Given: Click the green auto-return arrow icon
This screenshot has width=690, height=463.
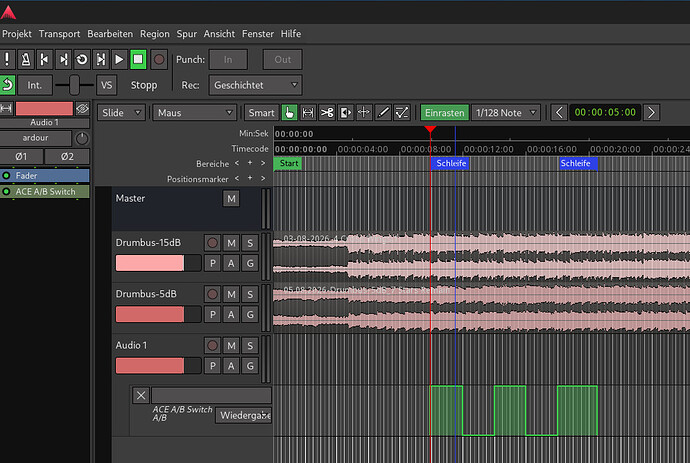Looking at the screenshot, I should pos(7,85).
